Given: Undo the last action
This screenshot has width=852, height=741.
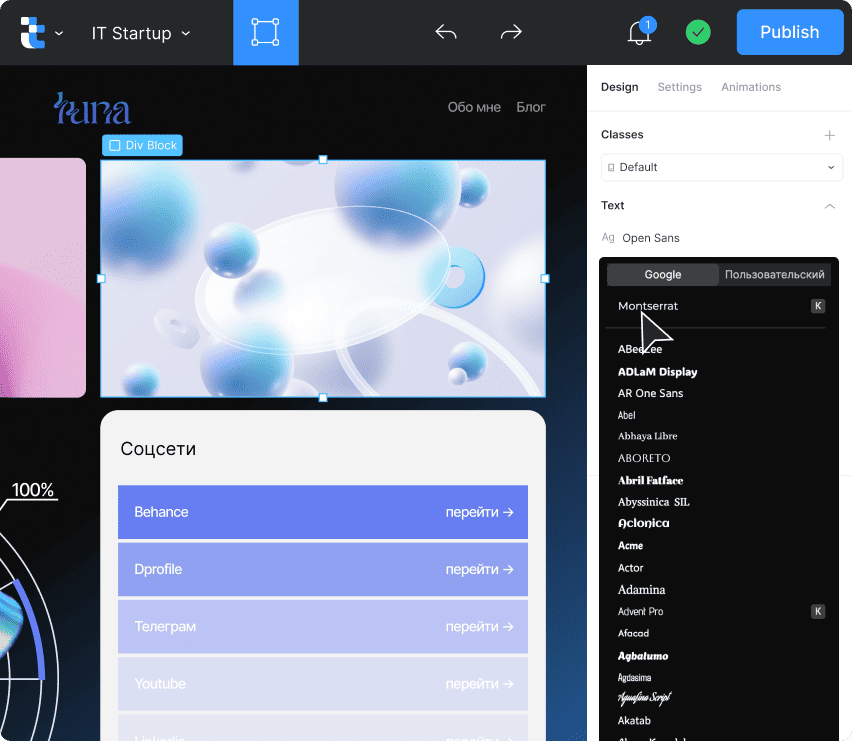Looking at the screenshot, I should 446,32.
